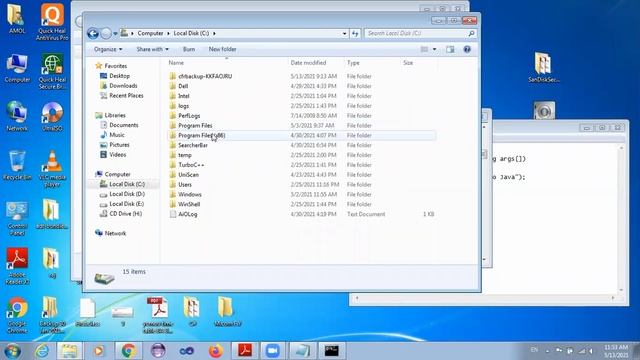Select the SanDiskSec desktop icon
This screenshot has height=360, width=640.
click(543, 68)
